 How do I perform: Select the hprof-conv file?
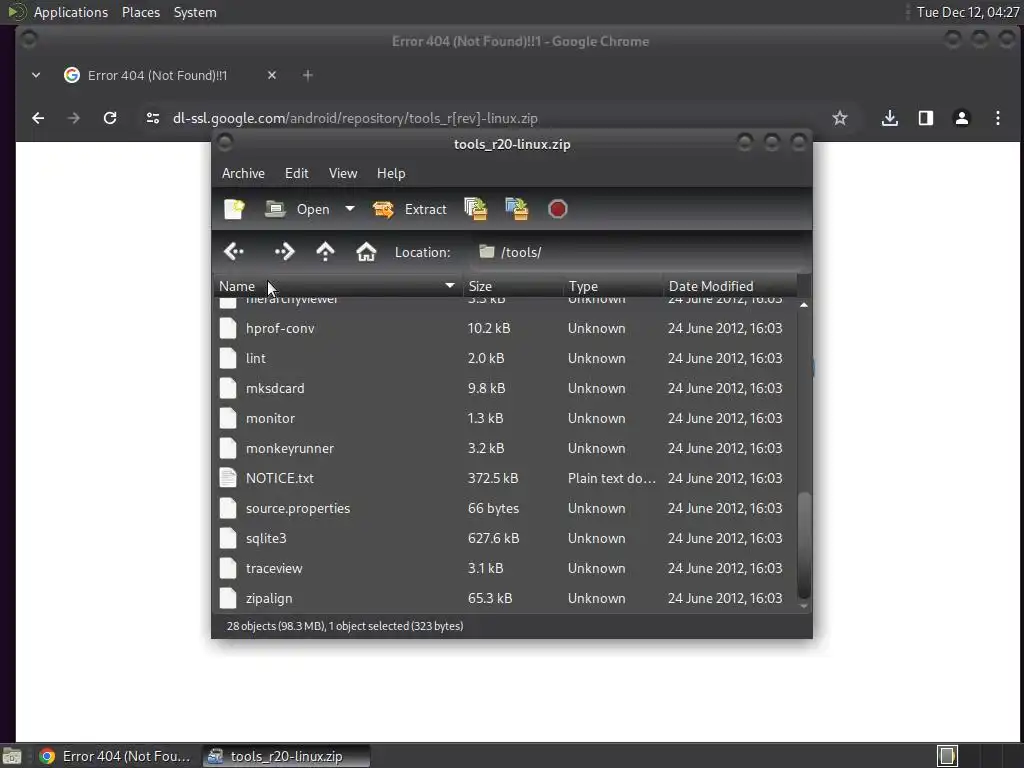pyautogui.click(x=504, y=328)
